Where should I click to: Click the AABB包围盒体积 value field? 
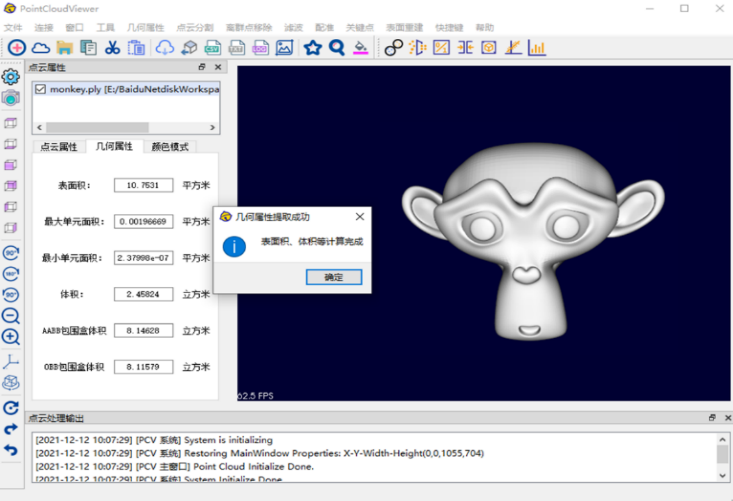pos(144,330)
